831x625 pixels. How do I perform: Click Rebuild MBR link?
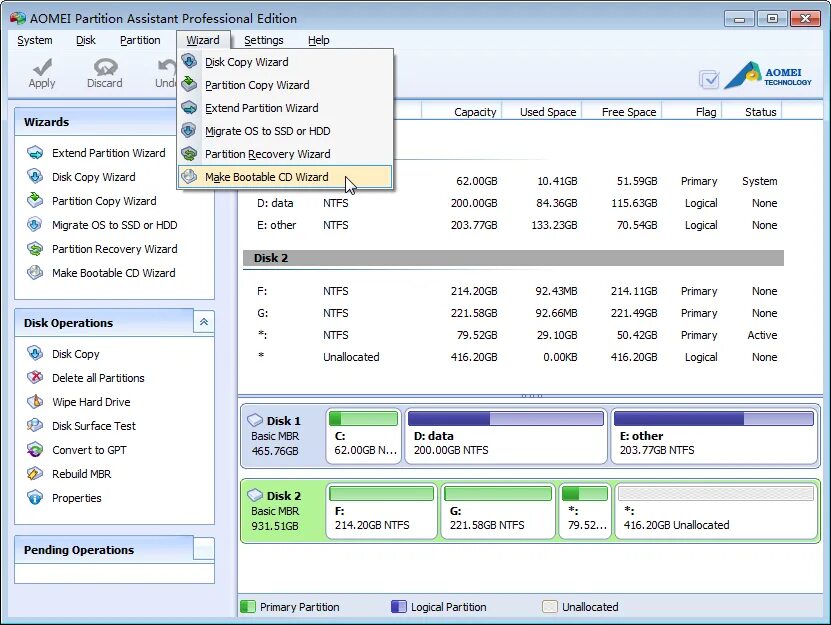(x=82, y=474)
